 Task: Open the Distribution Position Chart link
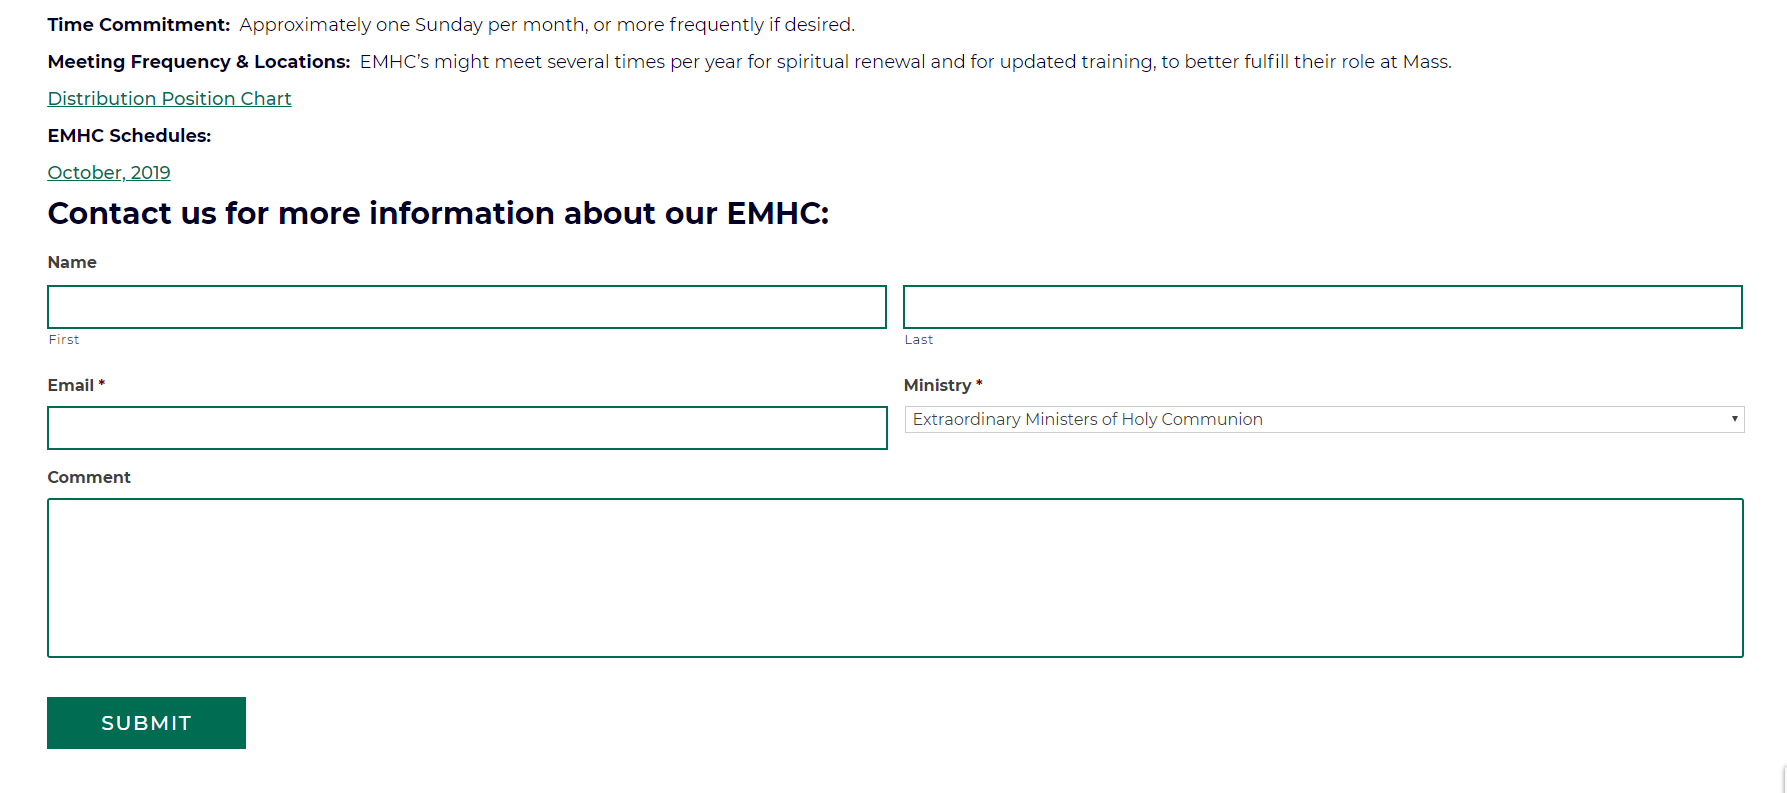pyautogui.click(x=169, y=99)
